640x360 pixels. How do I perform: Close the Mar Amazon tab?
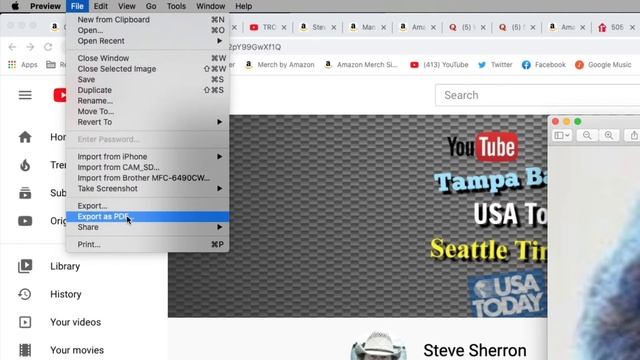point(383,27)
